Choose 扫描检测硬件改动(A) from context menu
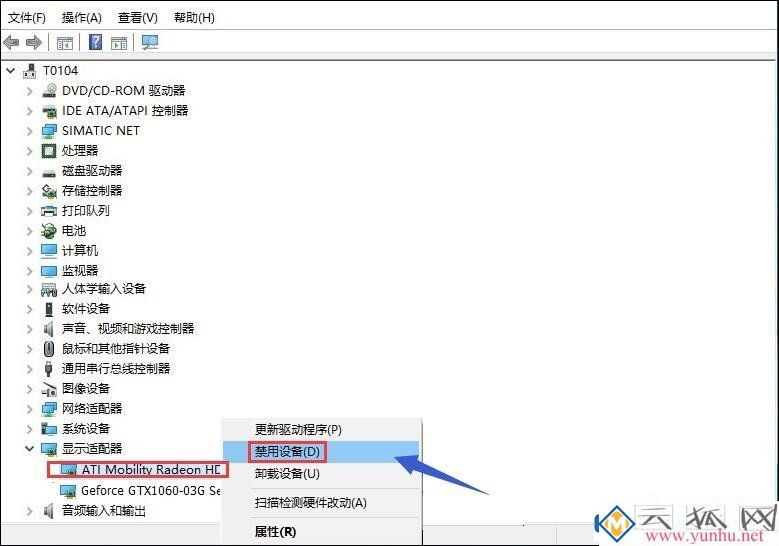 click(321, 503)
